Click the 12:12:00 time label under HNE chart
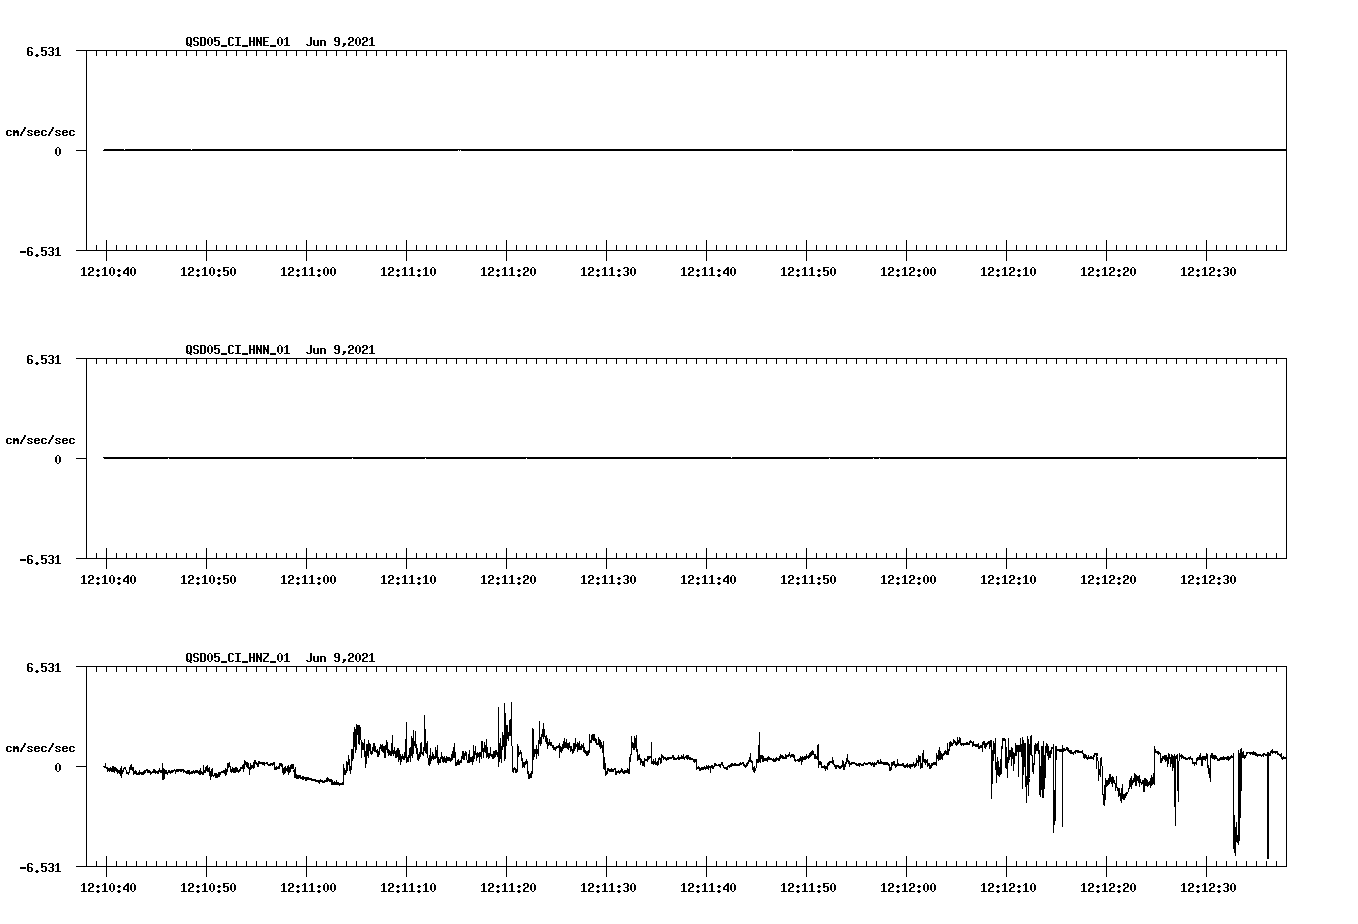The height and width of the screenshot is (924, 1358). [908, 272]
